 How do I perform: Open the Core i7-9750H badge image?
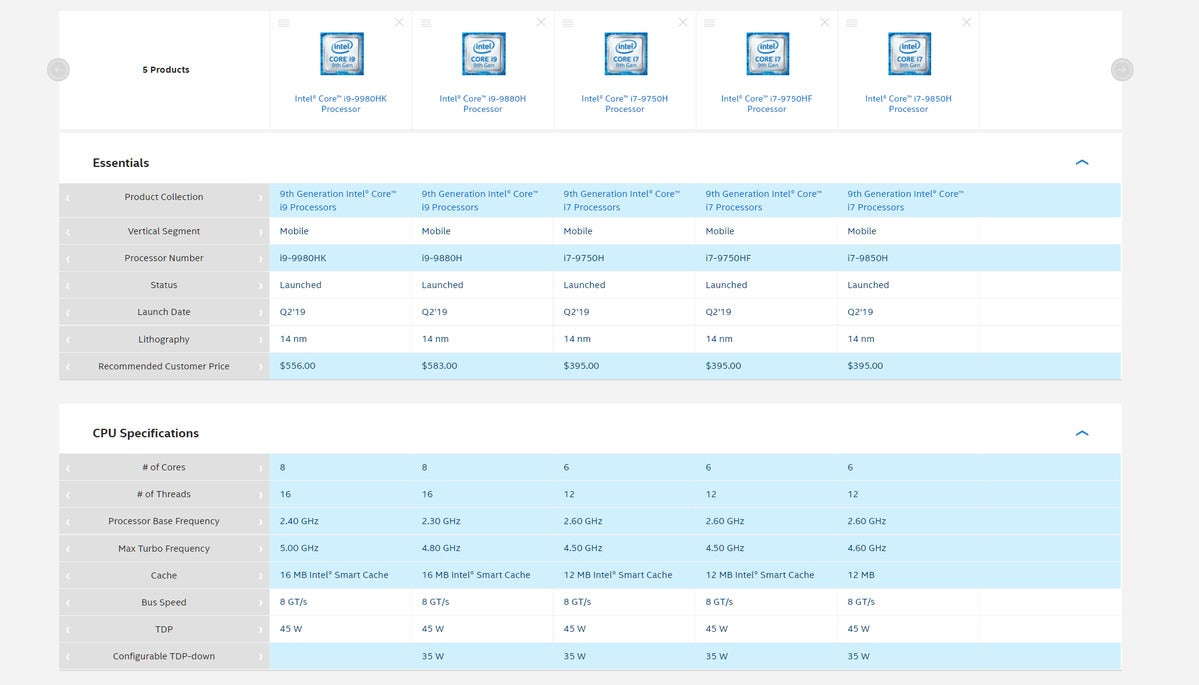click(x=625, y=54)
